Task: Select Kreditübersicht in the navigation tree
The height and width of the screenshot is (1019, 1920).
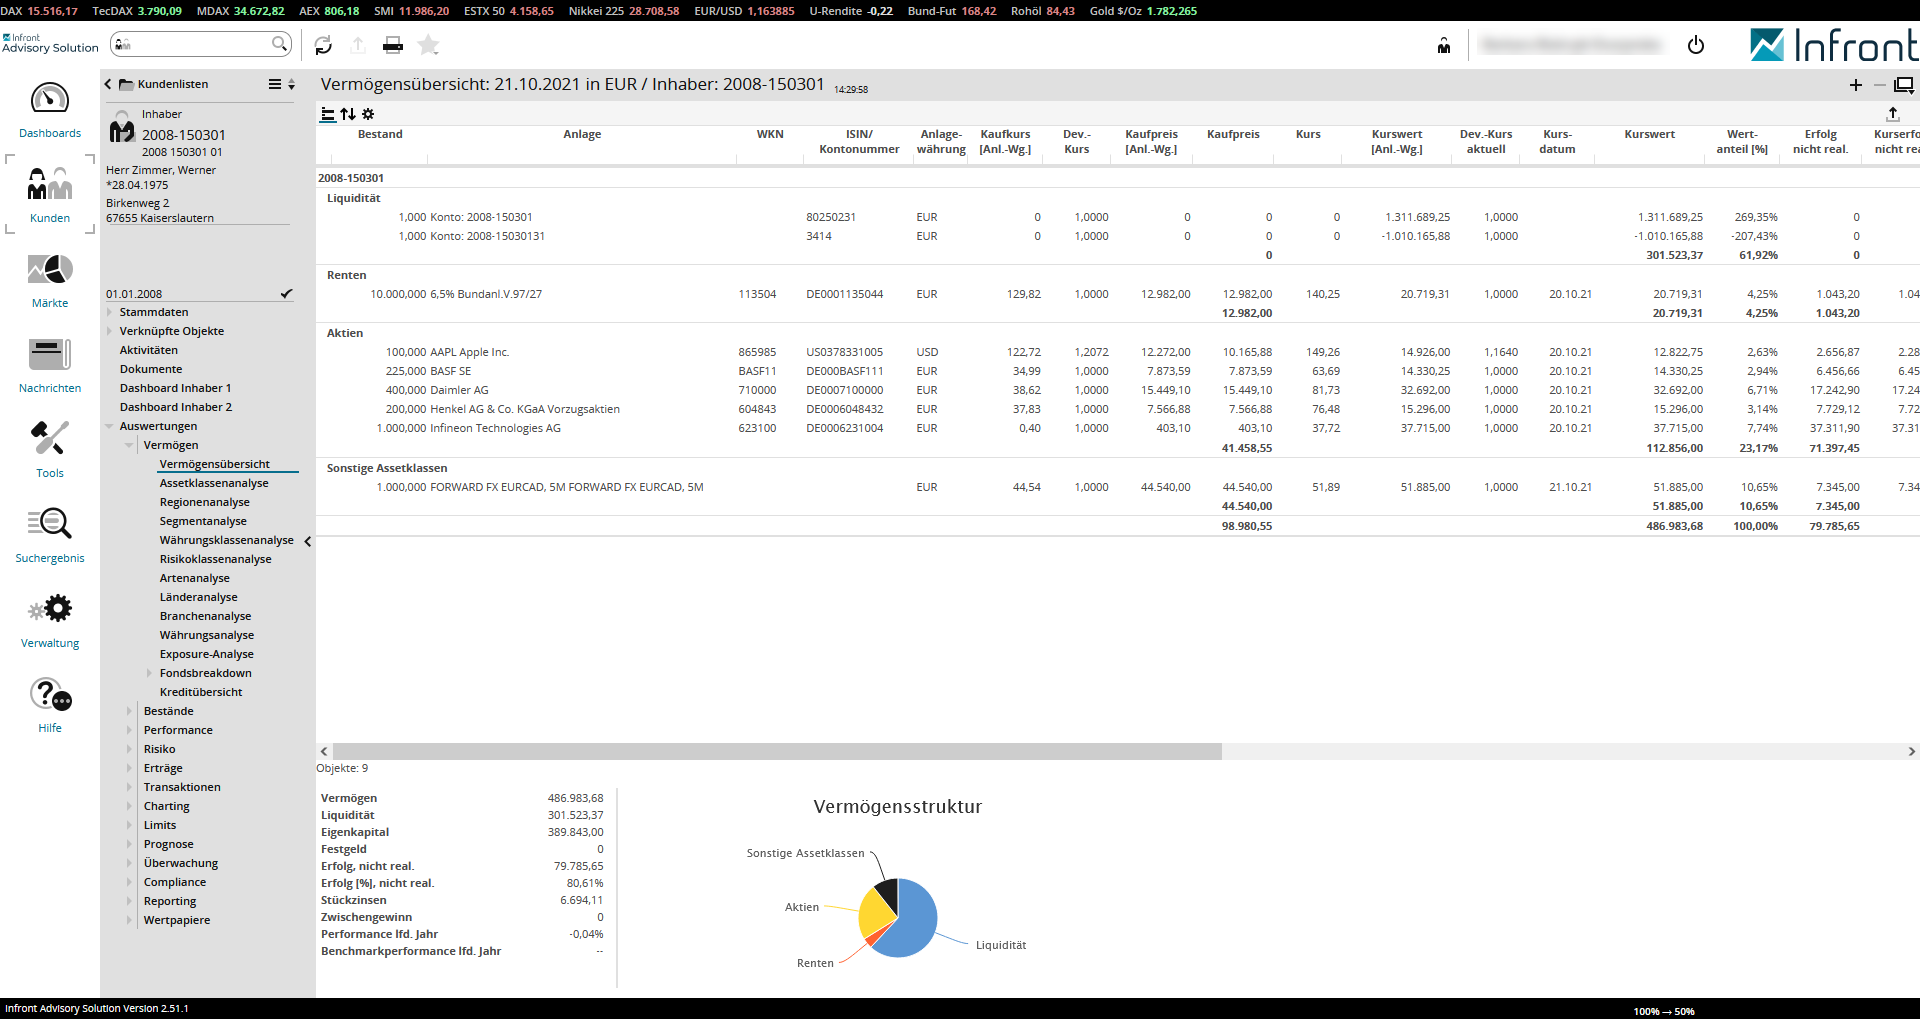Action: click(201, 692)
